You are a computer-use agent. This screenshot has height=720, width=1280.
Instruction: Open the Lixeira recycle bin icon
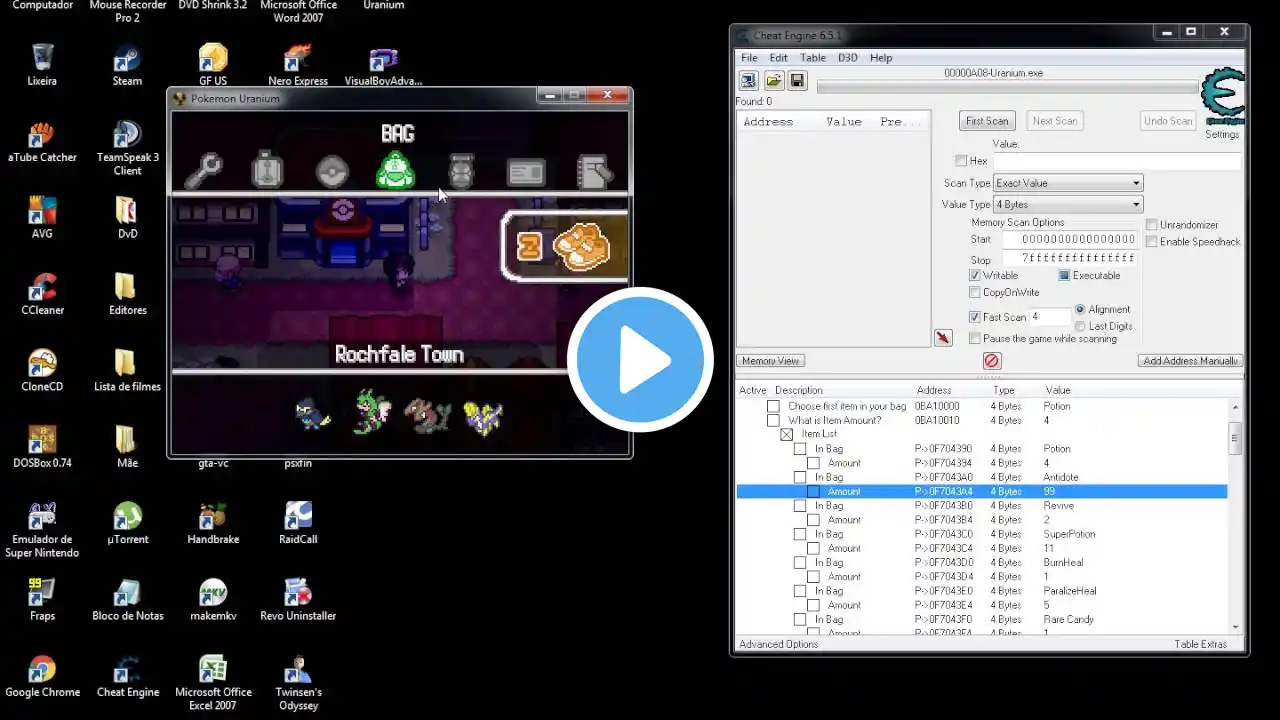point(42,63)
